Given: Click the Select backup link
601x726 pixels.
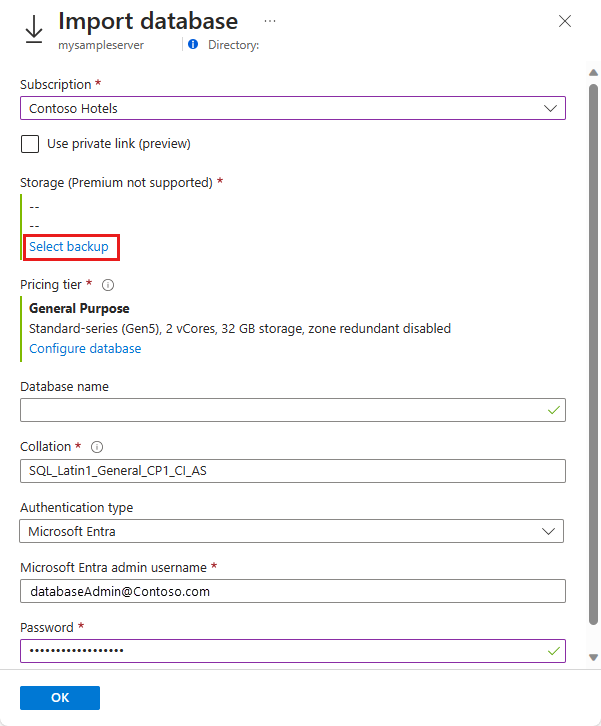Looking at the screenshot, I should (69, 247).
